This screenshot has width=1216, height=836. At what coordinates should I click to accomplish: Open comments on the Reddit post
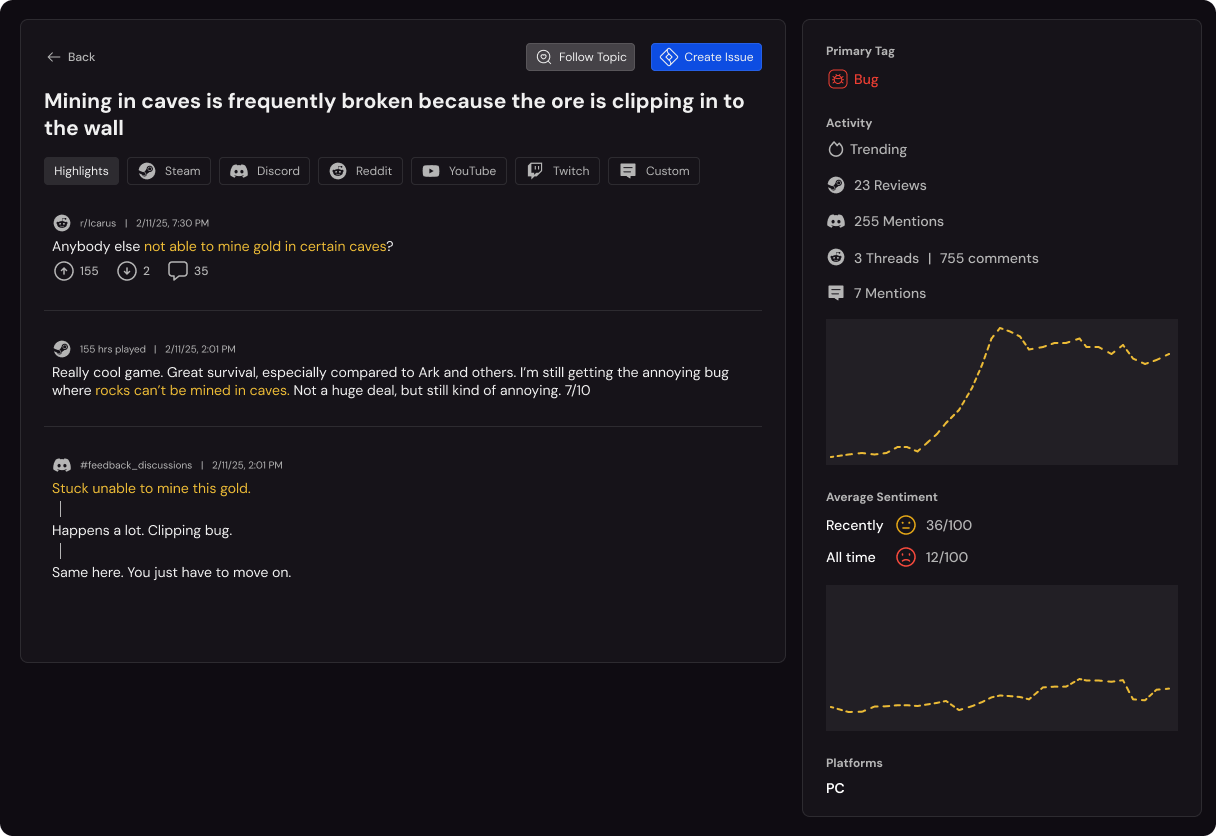tap(178, 271)
